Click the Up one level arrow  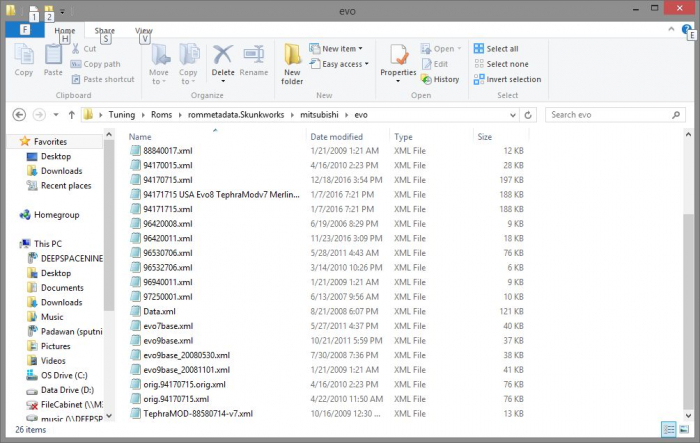(72, 115)
